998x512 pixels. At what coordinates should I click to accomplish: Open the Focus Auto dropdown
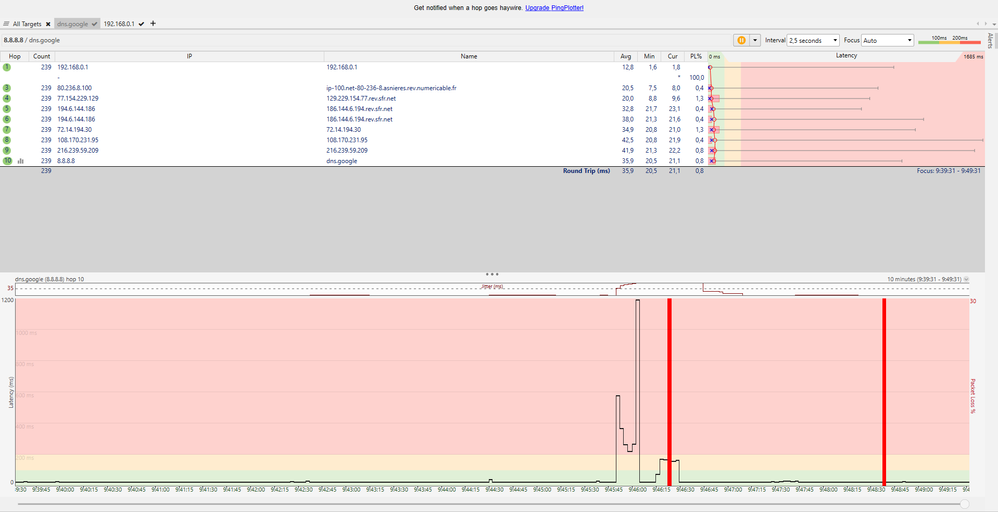pyautogui.click(x=888, y=40)
